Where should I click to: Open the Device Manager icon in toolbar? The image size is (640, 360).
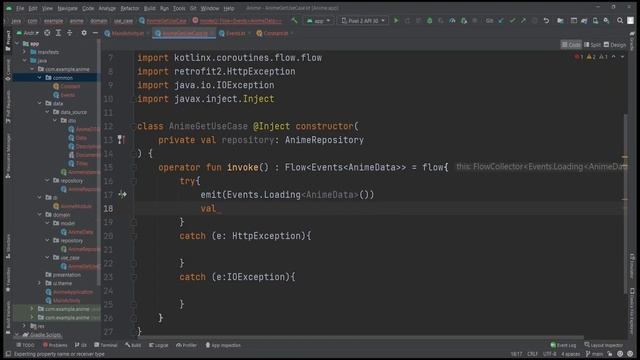pos(595,20)
